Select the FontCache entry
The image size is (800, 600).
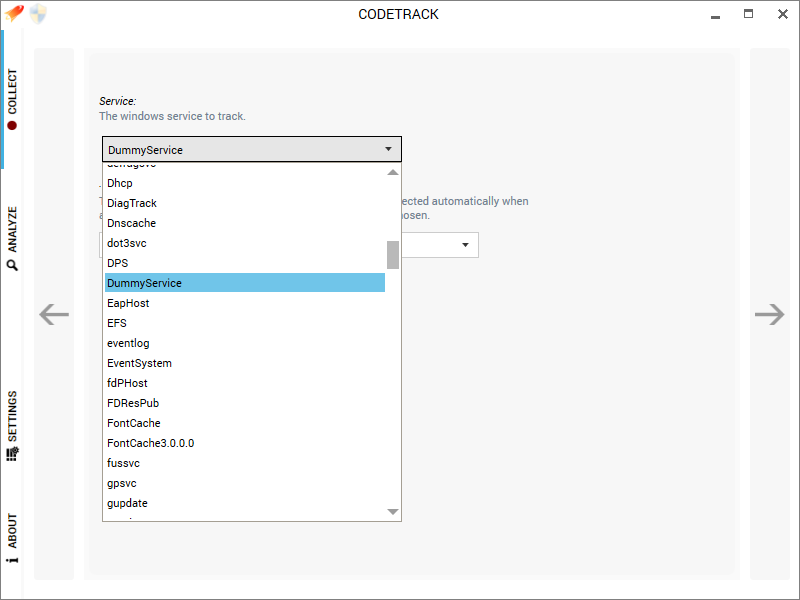pyautogui.click(x=245, y=423)
